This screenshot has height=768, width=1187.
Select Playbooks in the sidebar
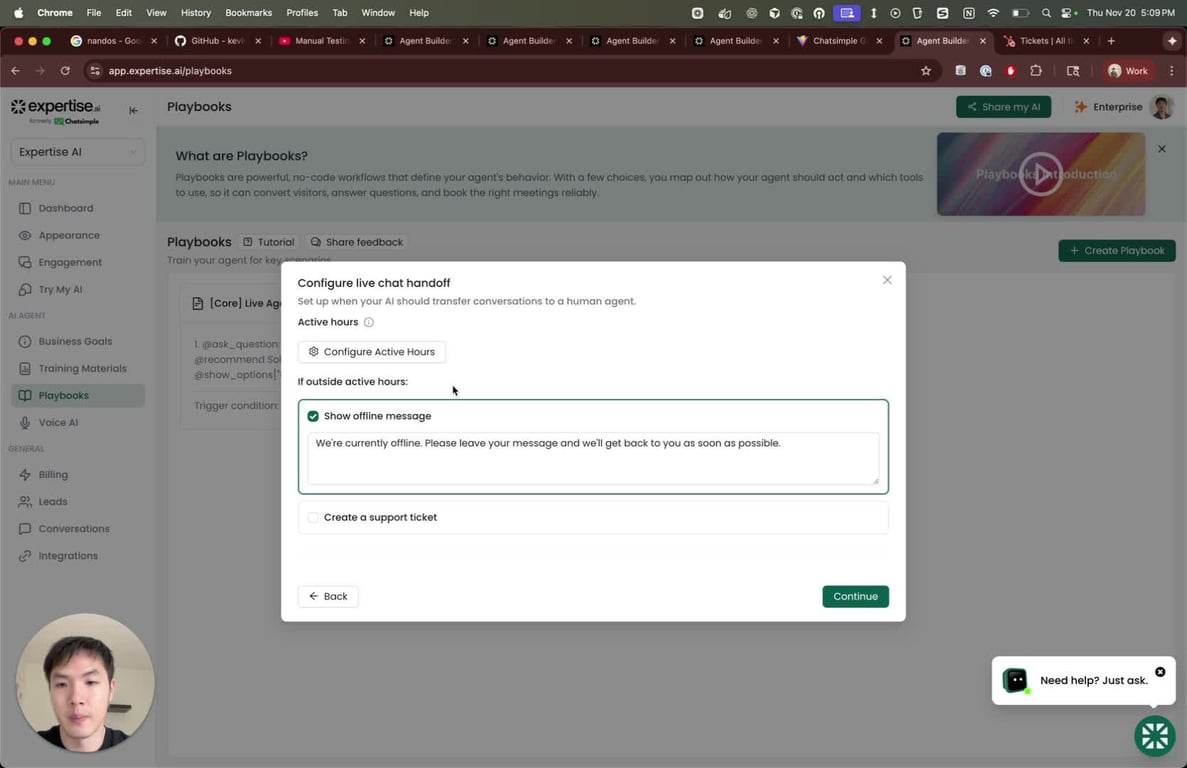pyautogui.click(x=78, y=396)
